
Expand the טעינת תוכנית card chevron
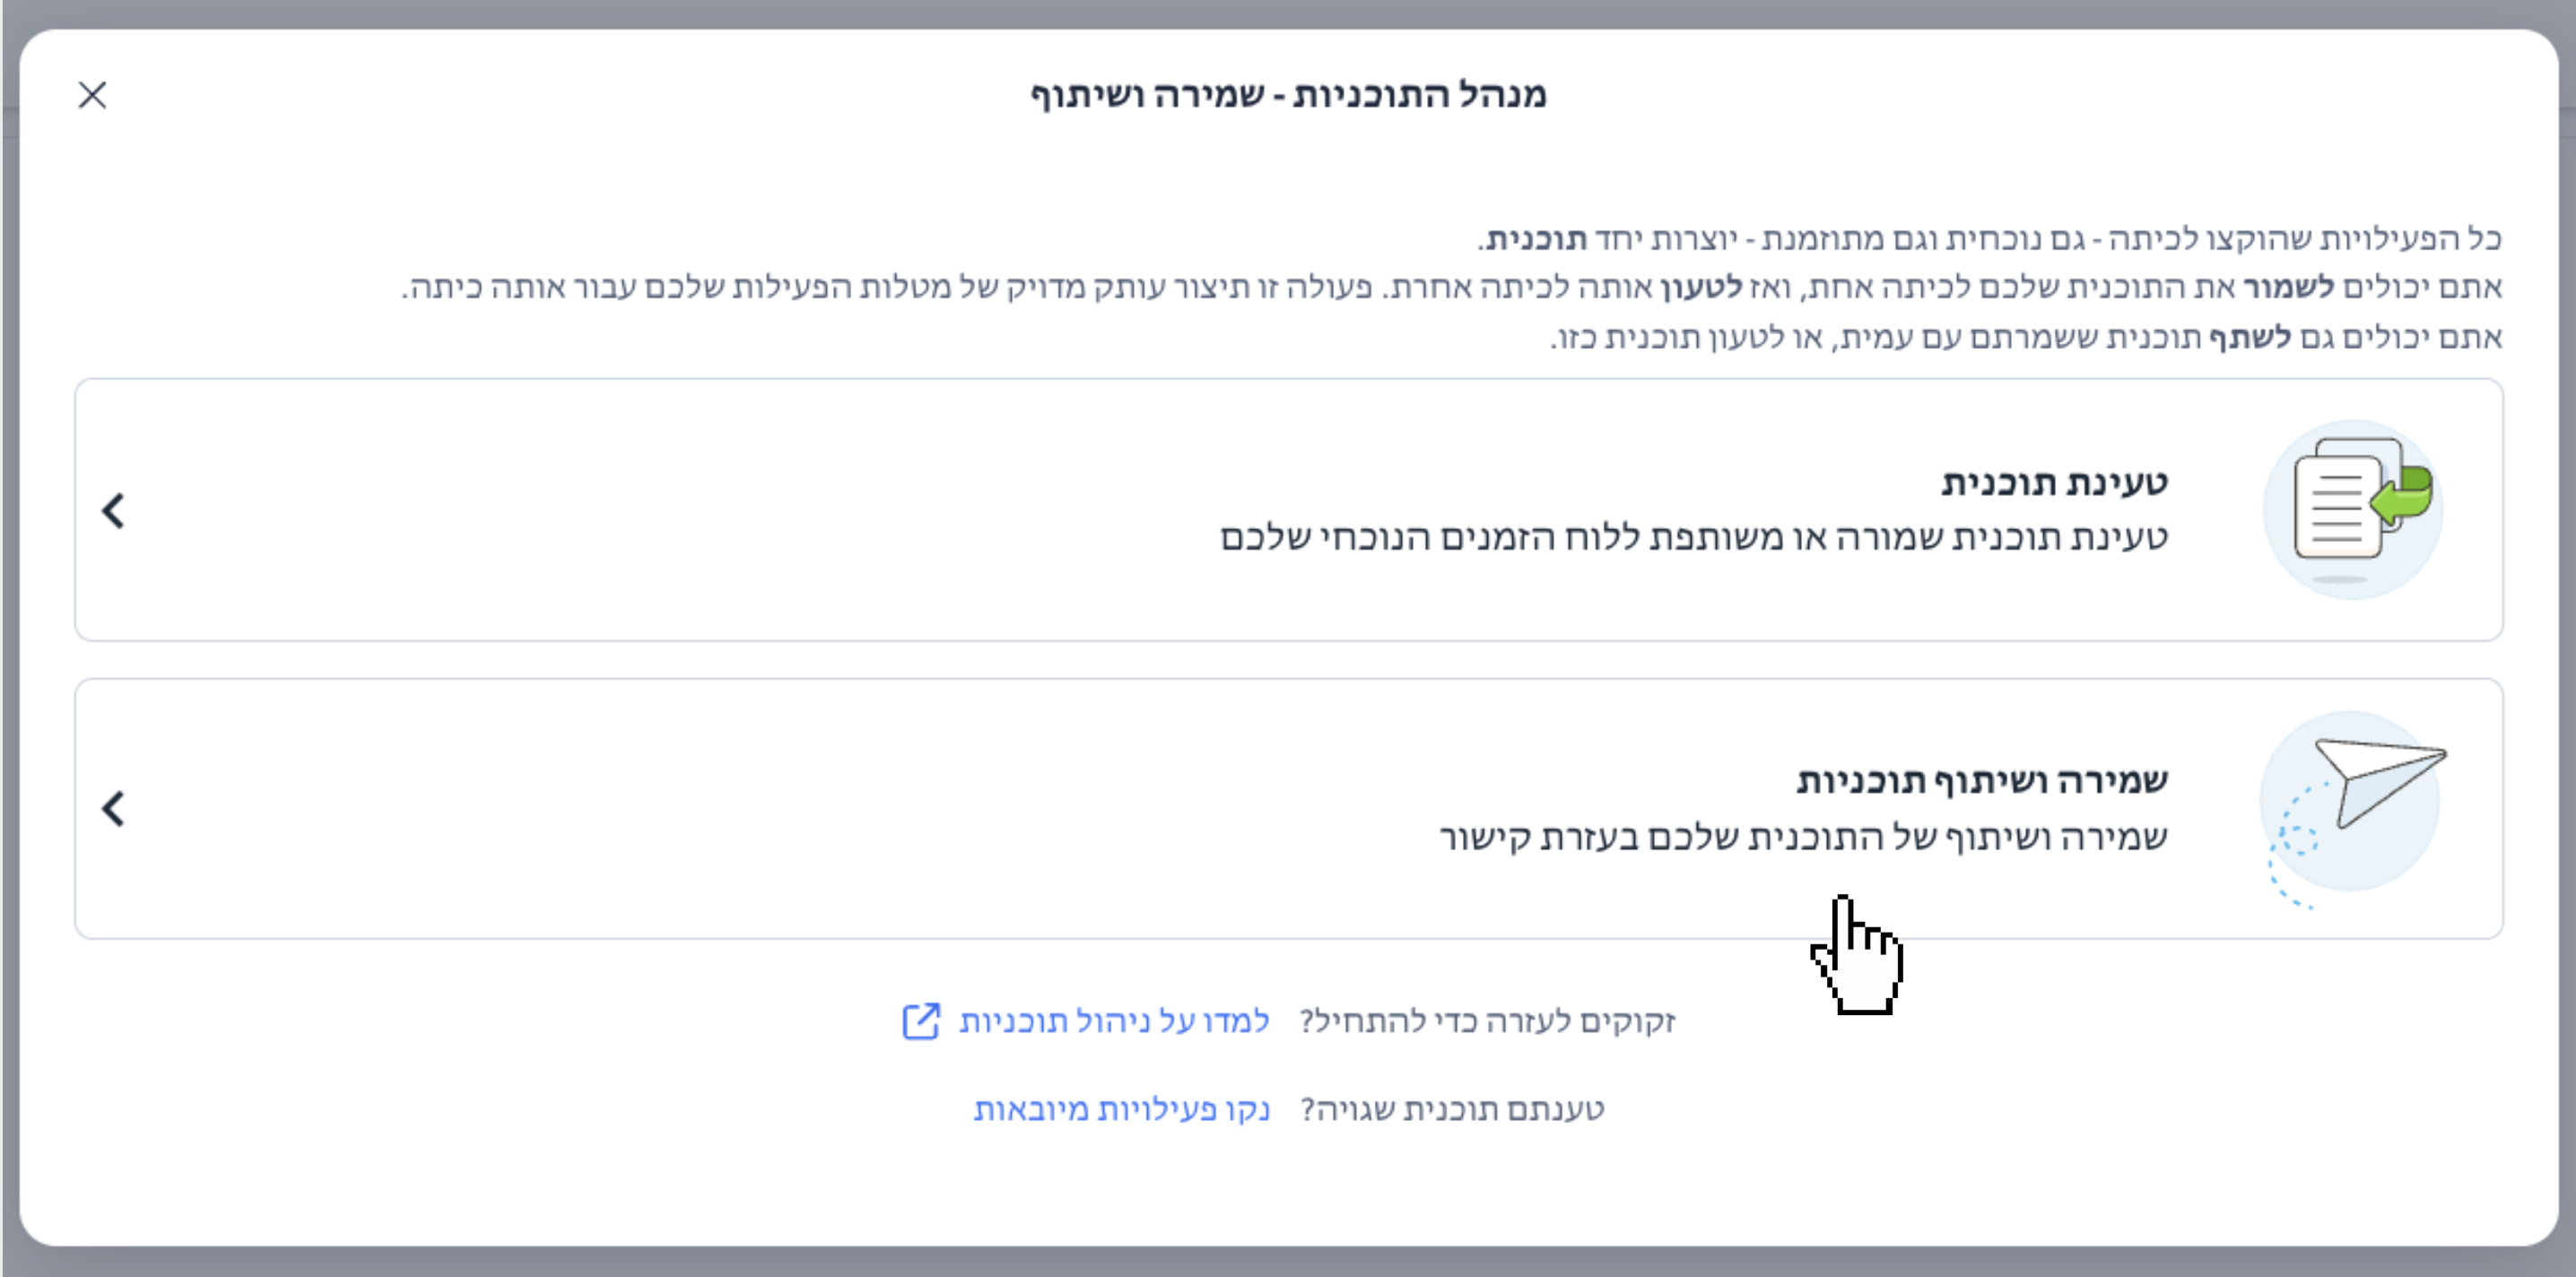pyautogui.click(x=114, y=510)
